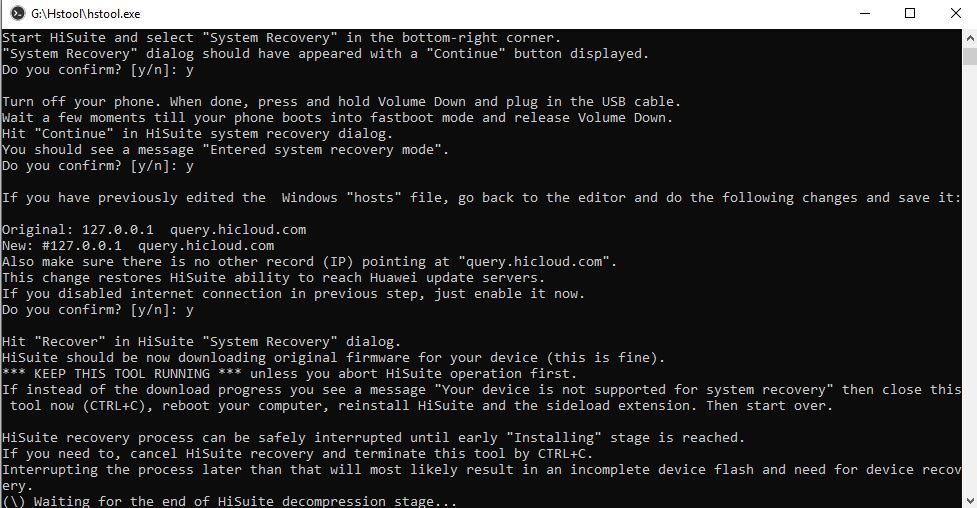Screen dimensions: 977x508
Task: Click the "Start HiSuite and select" top line
Action: (x=282, y=37)
